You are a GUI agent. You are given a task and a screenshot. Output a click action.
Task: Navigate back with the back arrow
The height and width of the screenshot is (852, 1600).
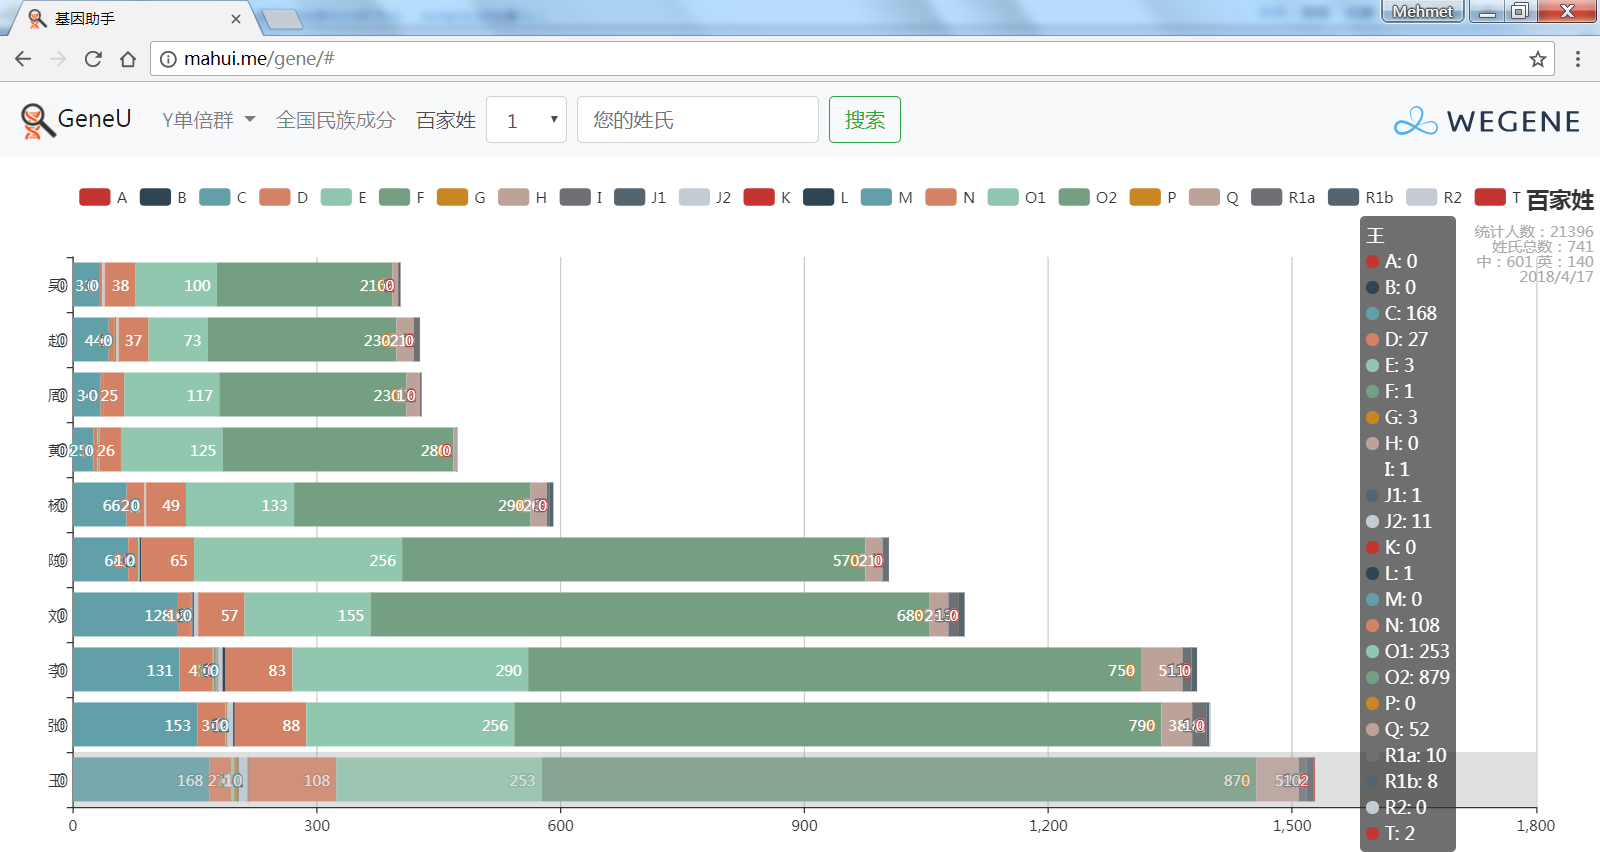pos(23,59)
